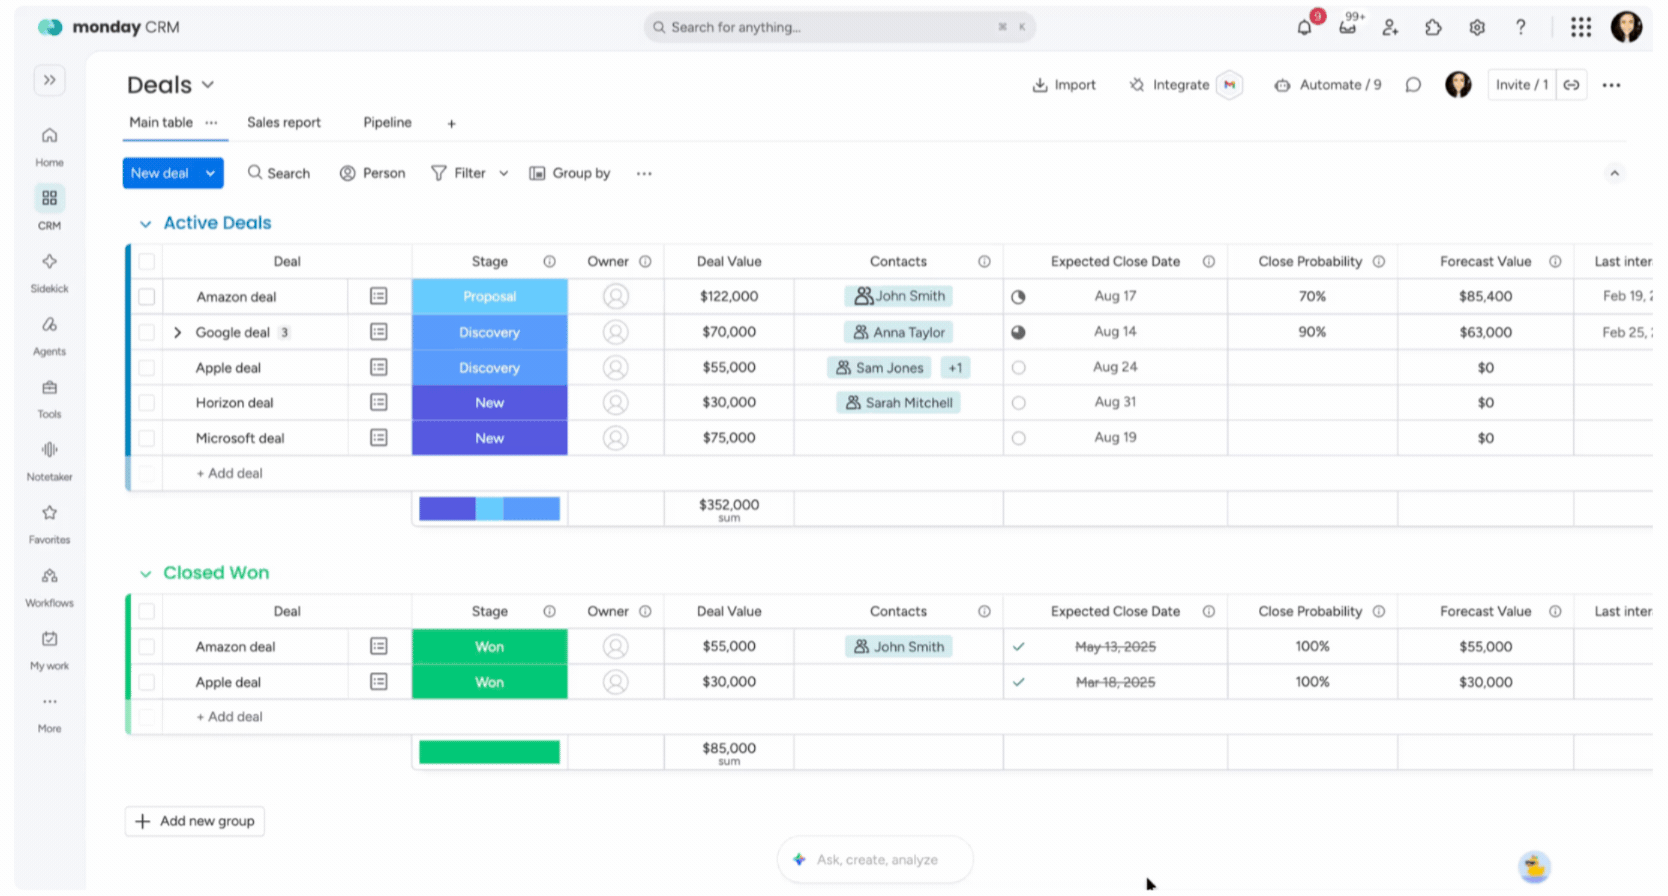Open My work in the sidebar
Viewport: 1668px width, 896px height.
coord(49,650)
